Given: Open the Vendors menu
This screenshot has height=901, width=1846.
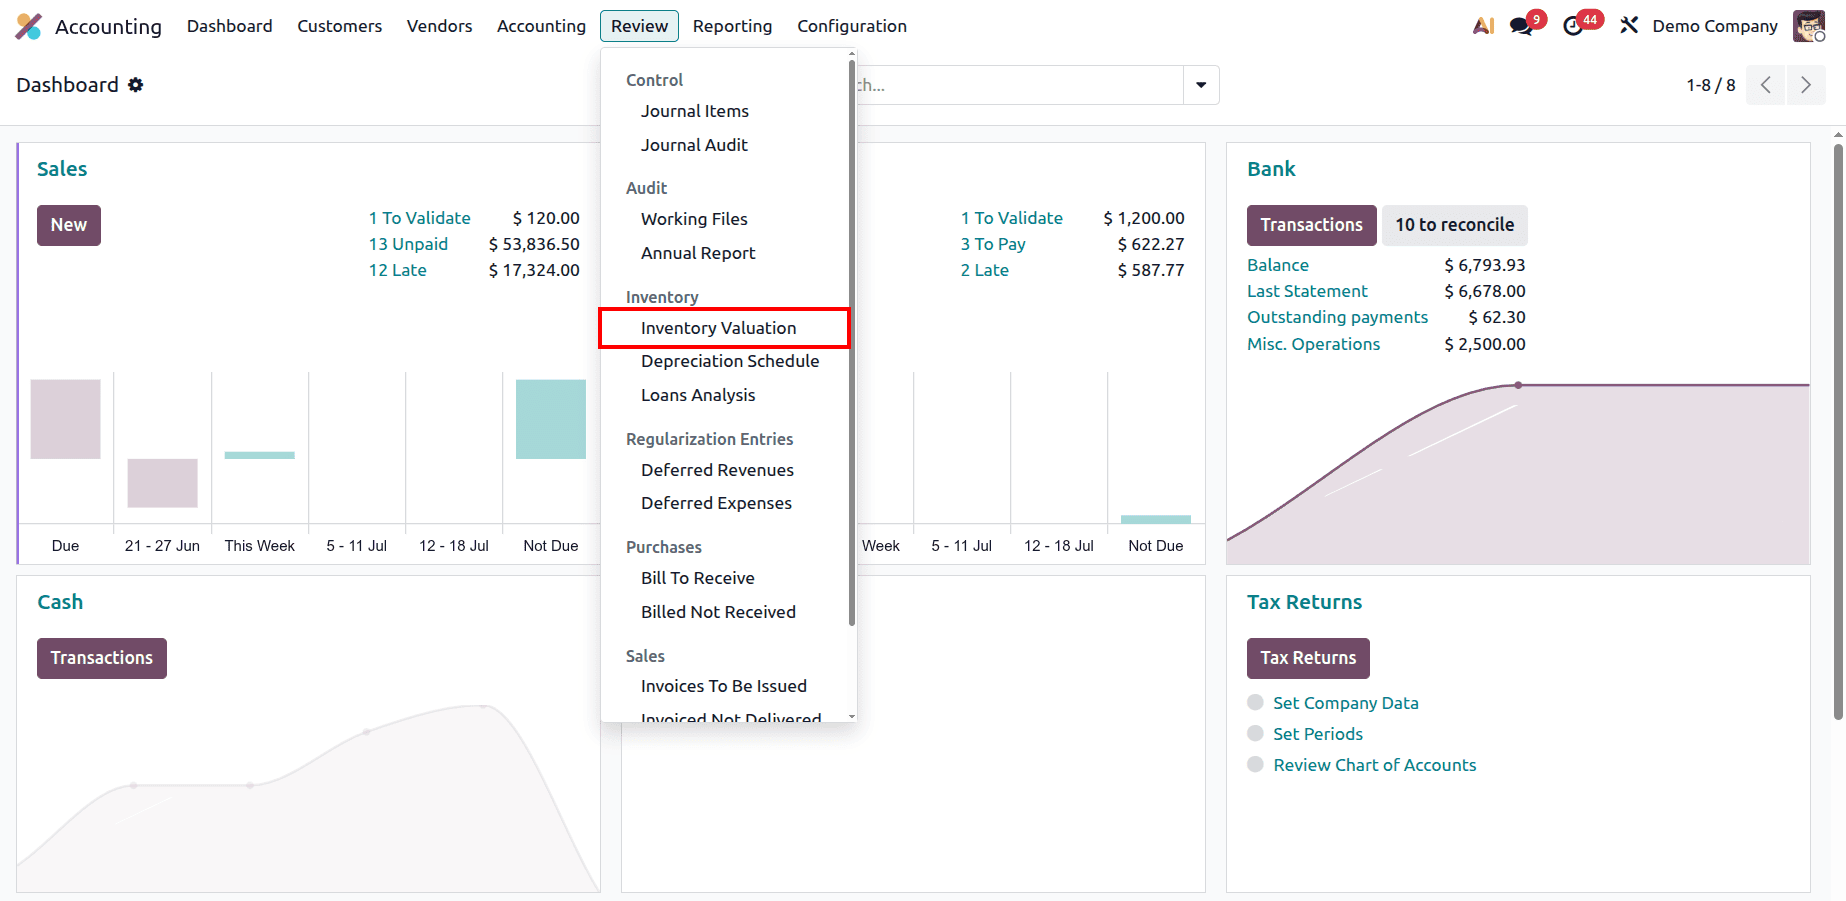Looking at the screenshot, I should [x=439, y=26].
